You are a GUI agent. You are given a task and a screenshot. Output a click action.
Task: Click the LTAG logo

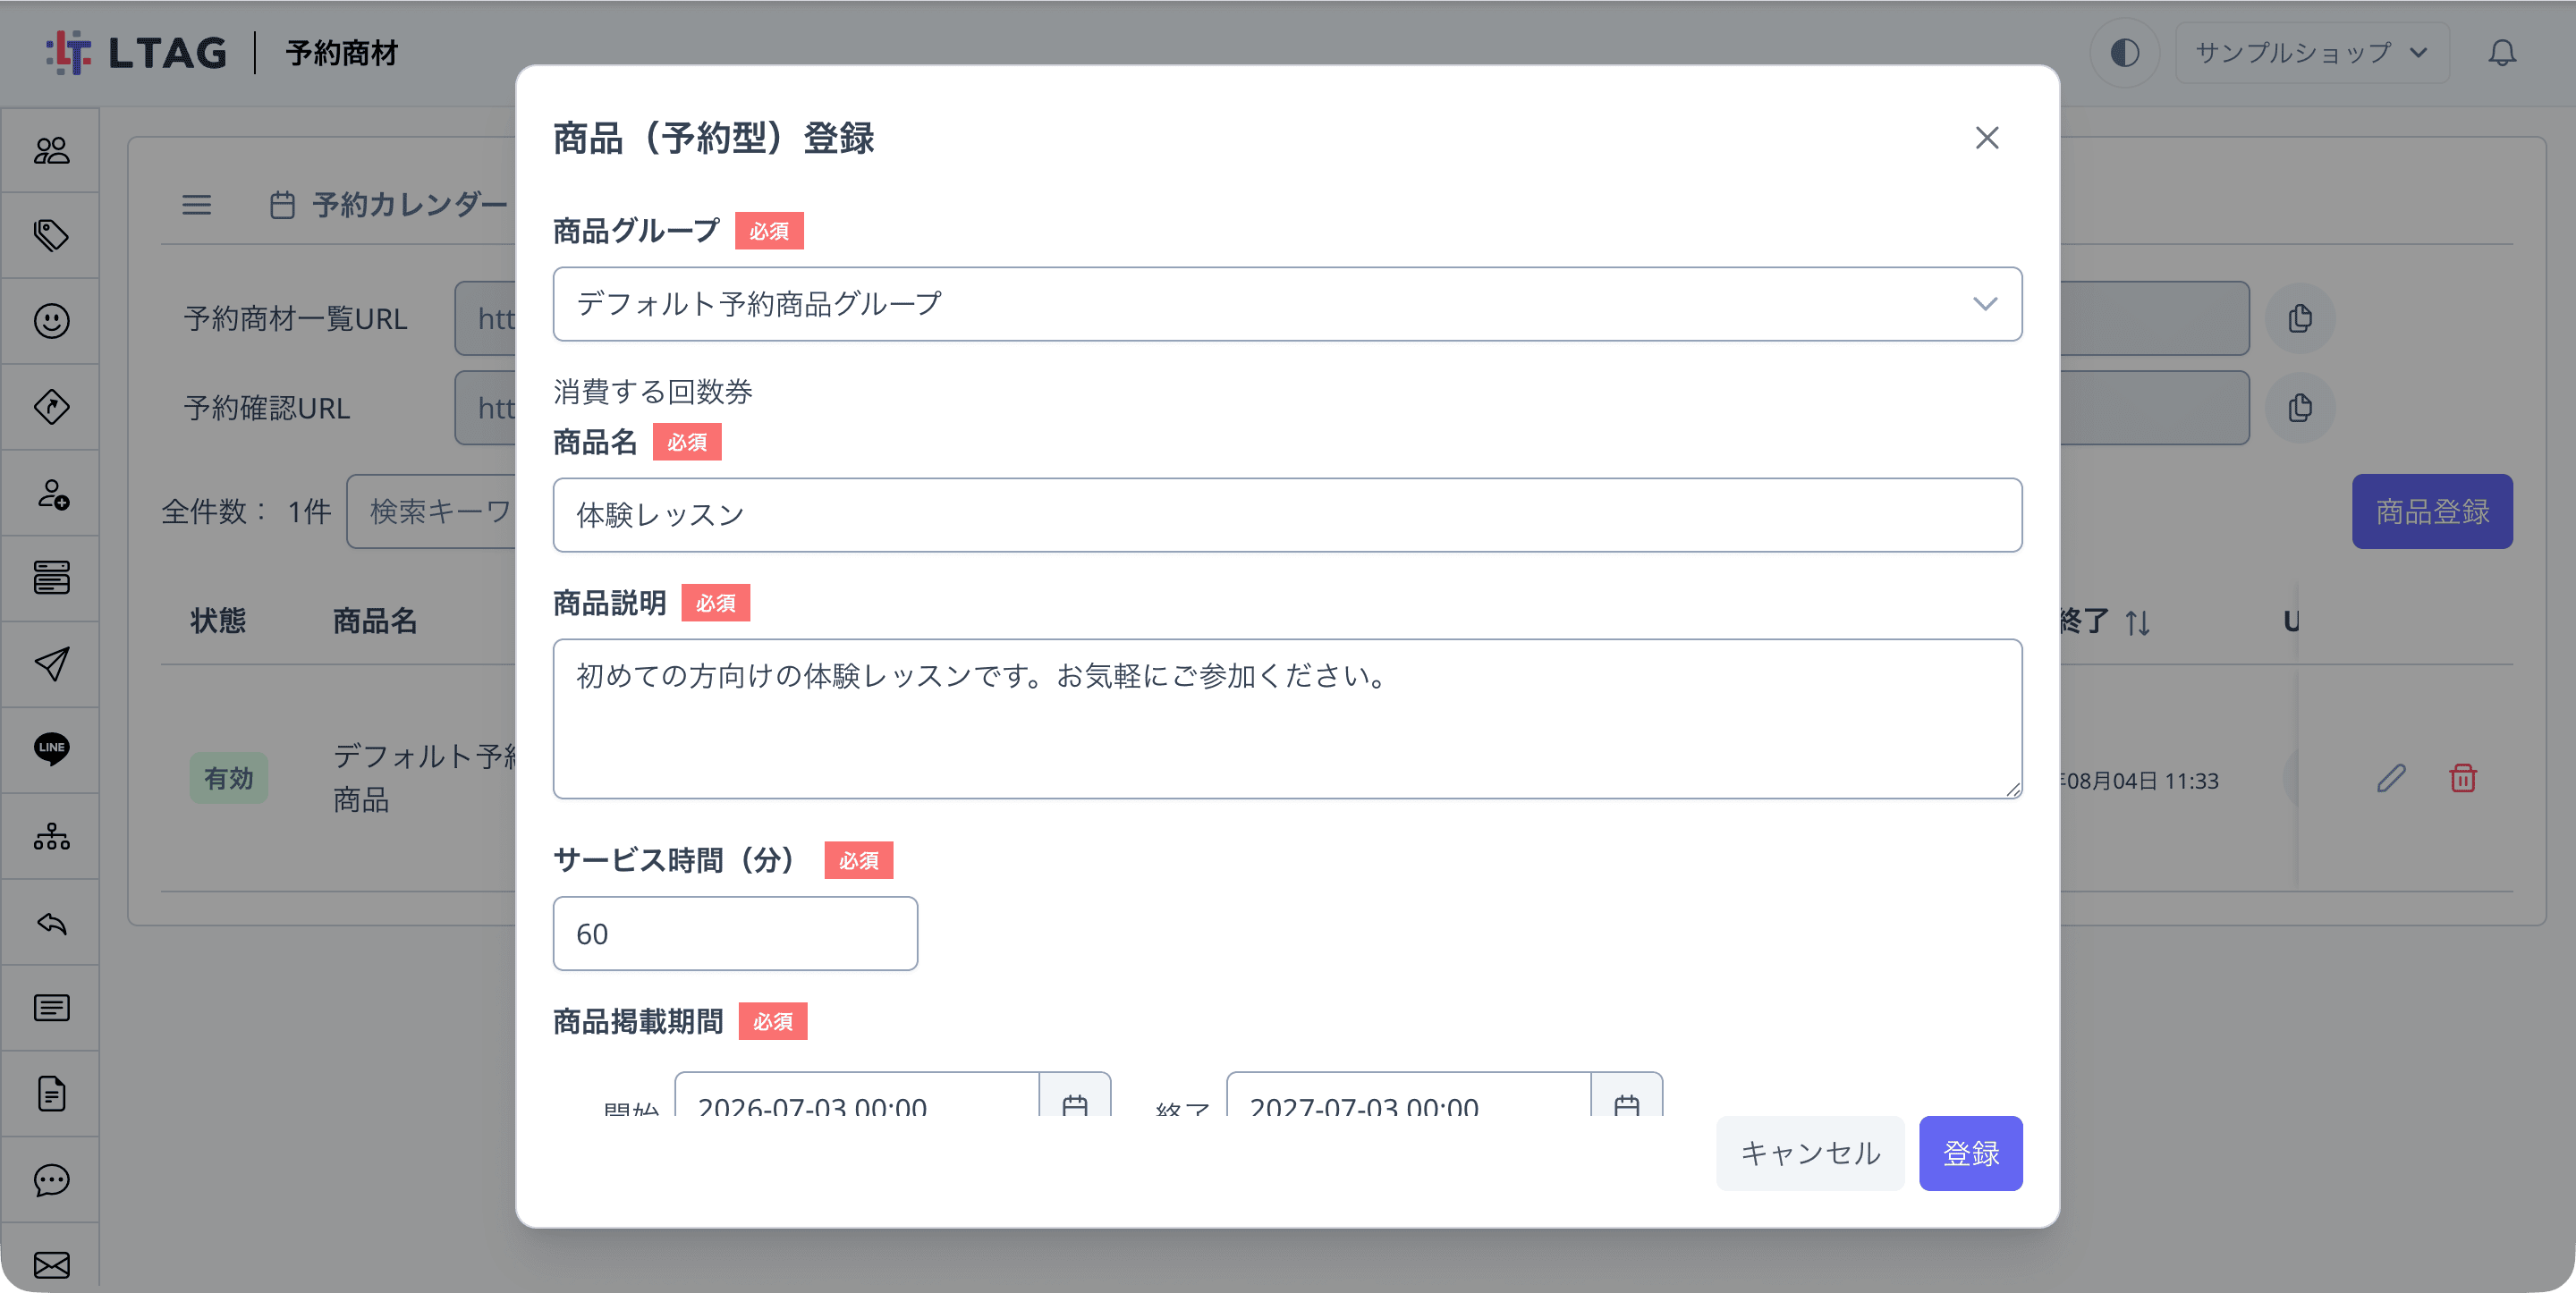click(137, 52)
